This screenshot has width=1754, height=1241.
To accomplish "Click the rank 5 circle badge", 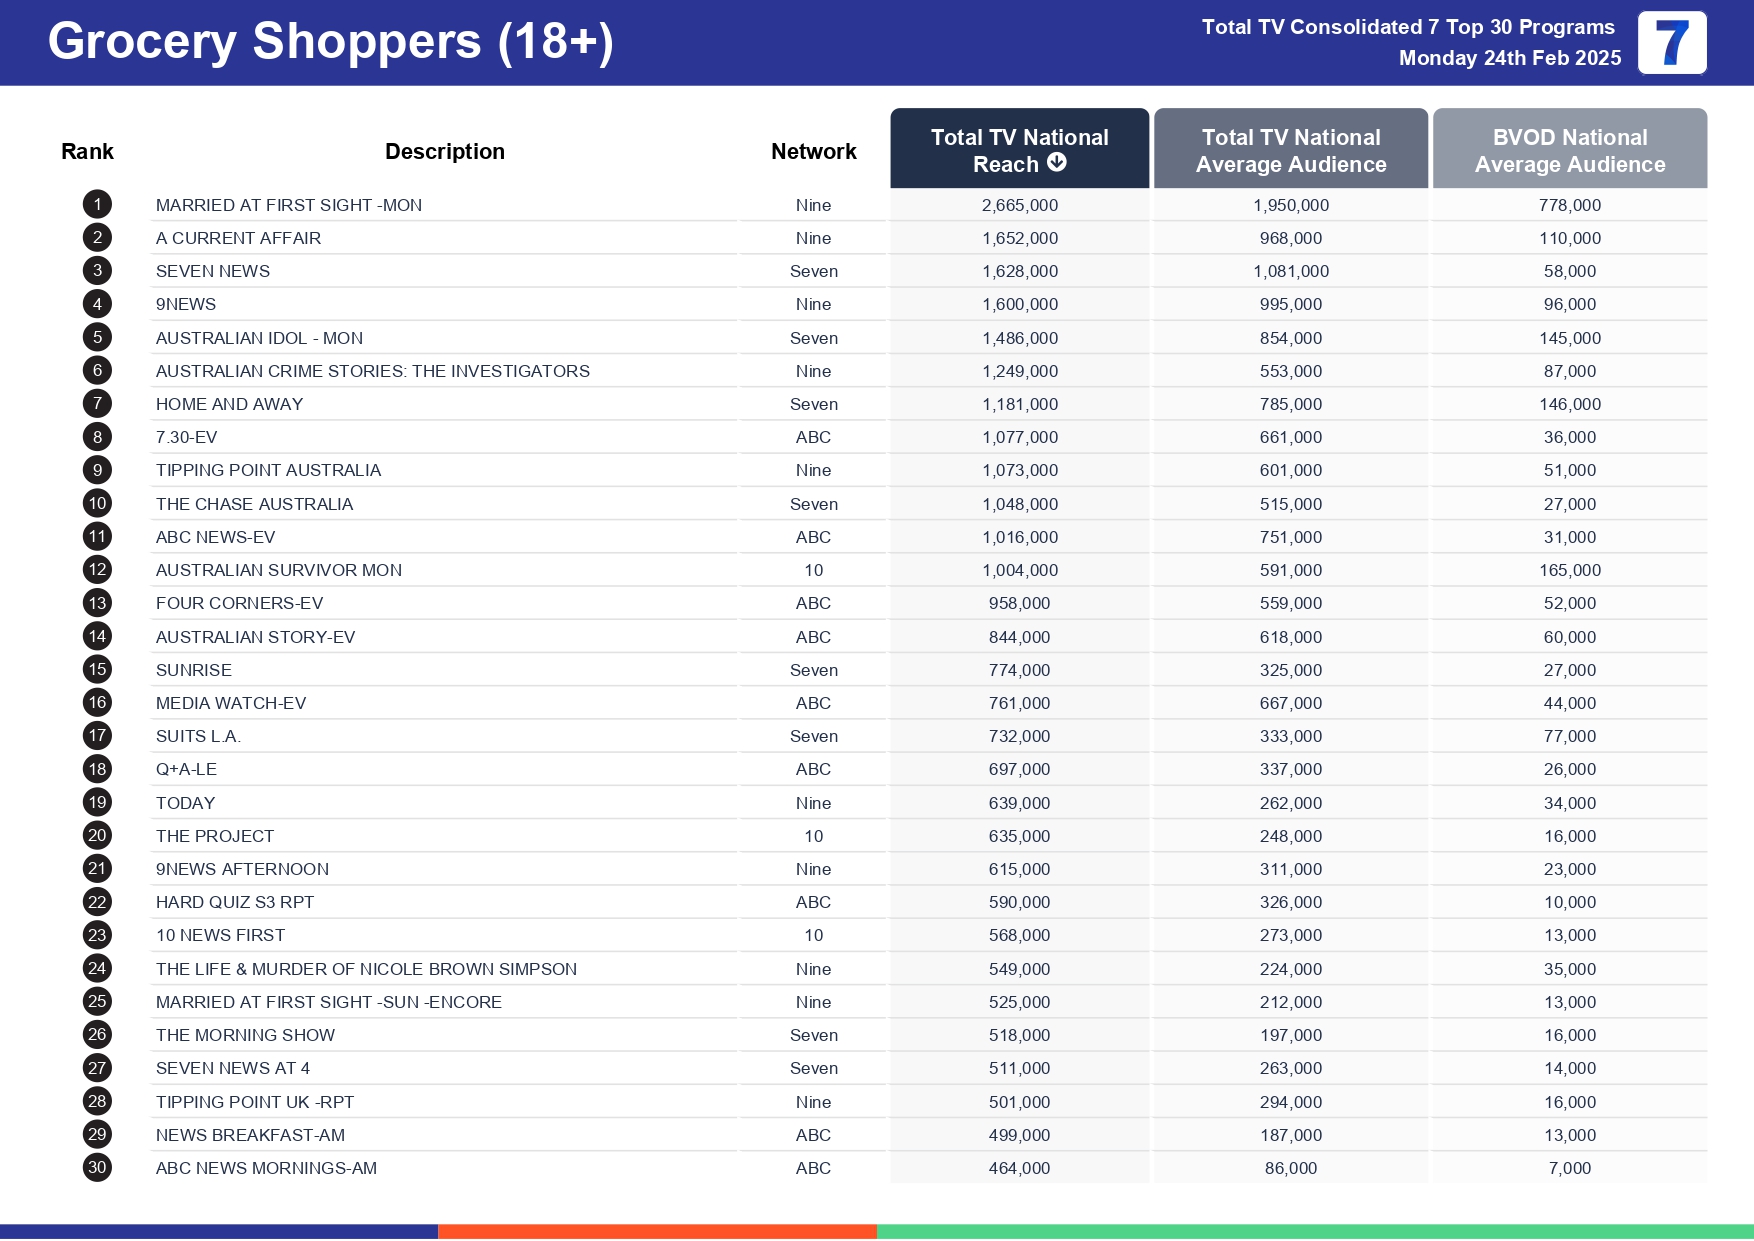I will coord(97,338).
